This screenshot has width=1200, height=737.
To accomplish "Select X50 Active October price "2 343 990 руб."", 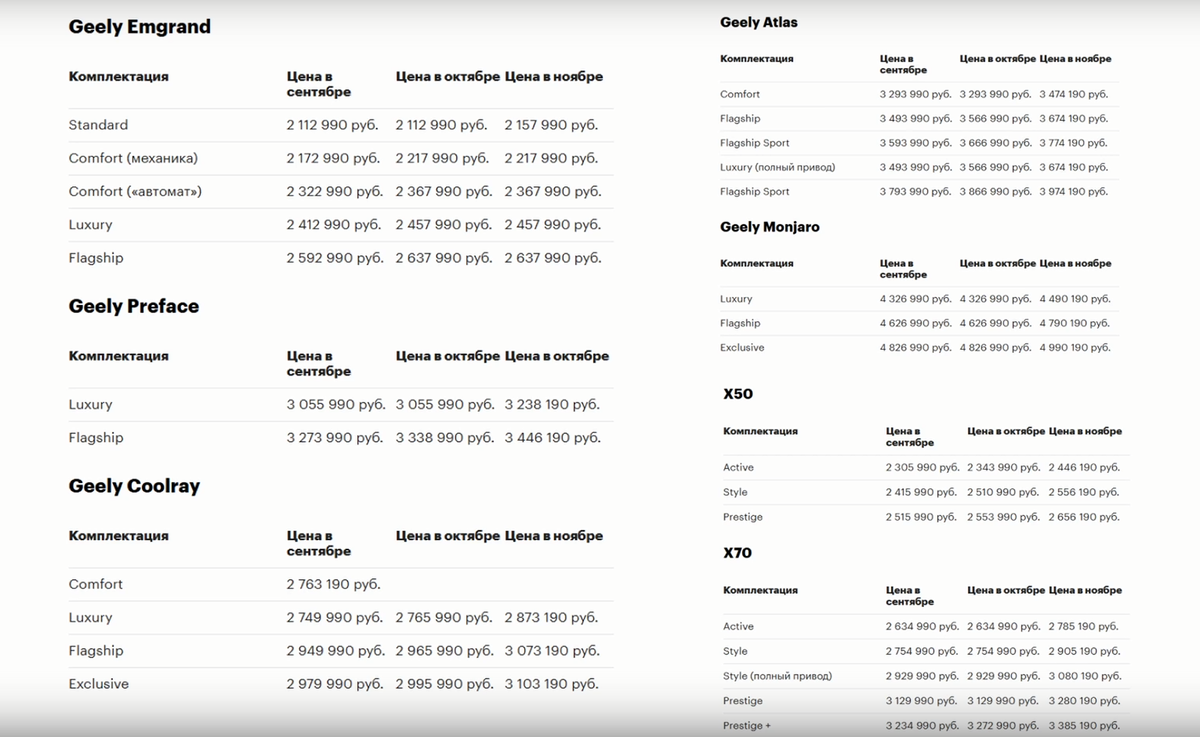I will pos(1003,467).
